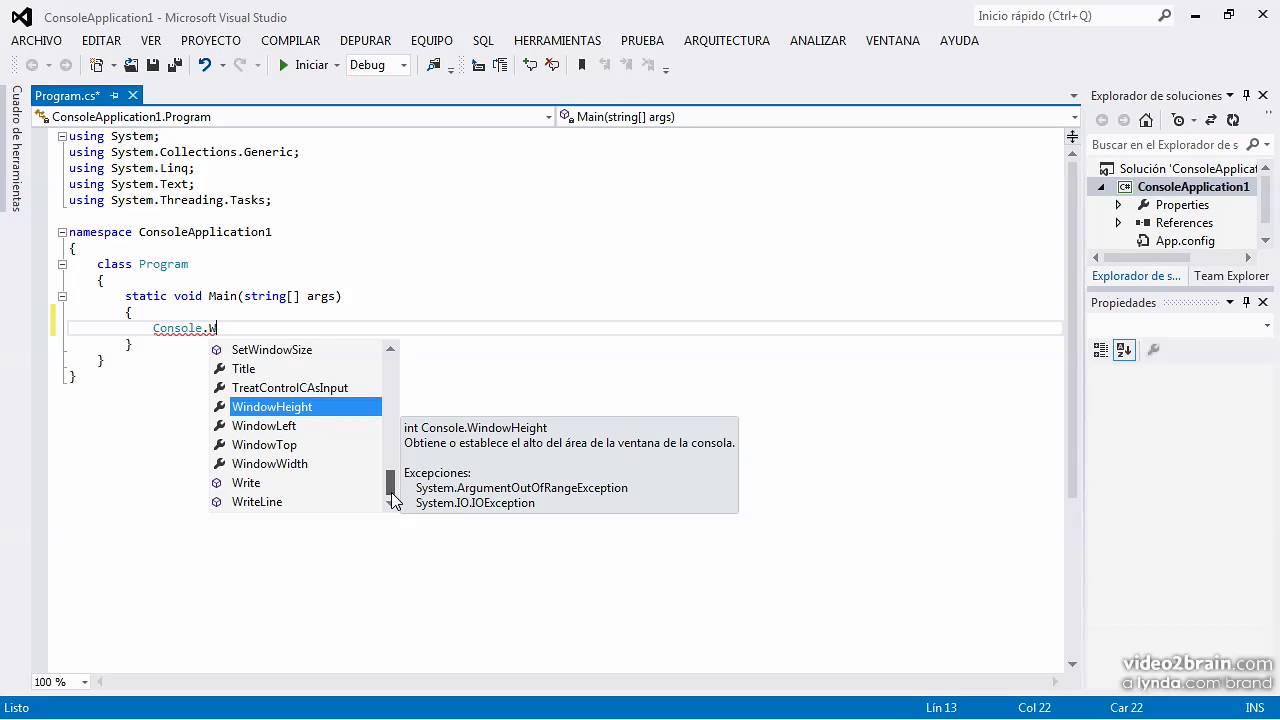Open the EDITAR menu

point(101,41)
